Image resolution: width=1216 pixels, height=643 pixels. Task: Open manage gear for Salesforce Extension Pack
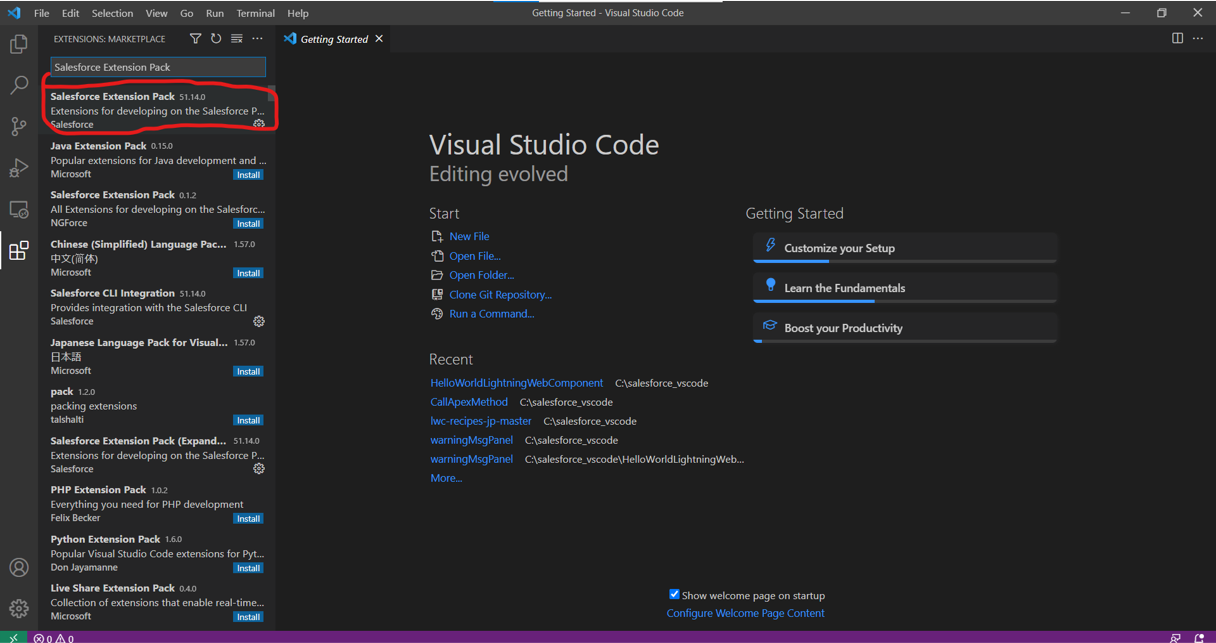259,124
